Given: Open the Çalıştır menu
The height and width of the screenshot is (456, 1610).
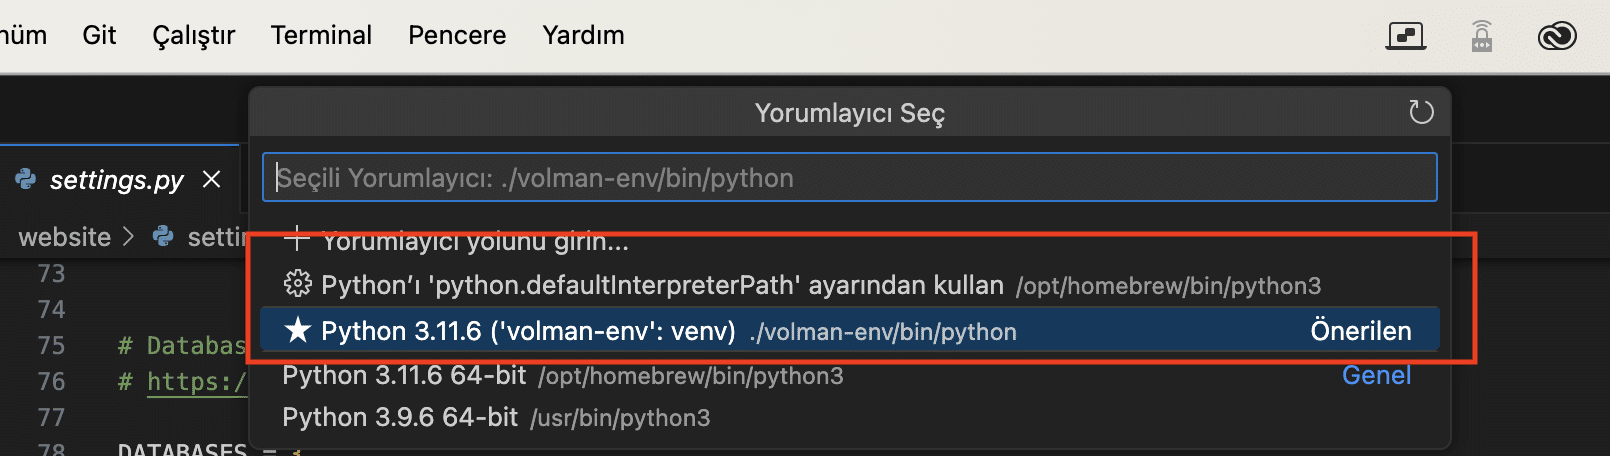Looking at the screenshot, I should pyautogui.click(x=193, y=35).
